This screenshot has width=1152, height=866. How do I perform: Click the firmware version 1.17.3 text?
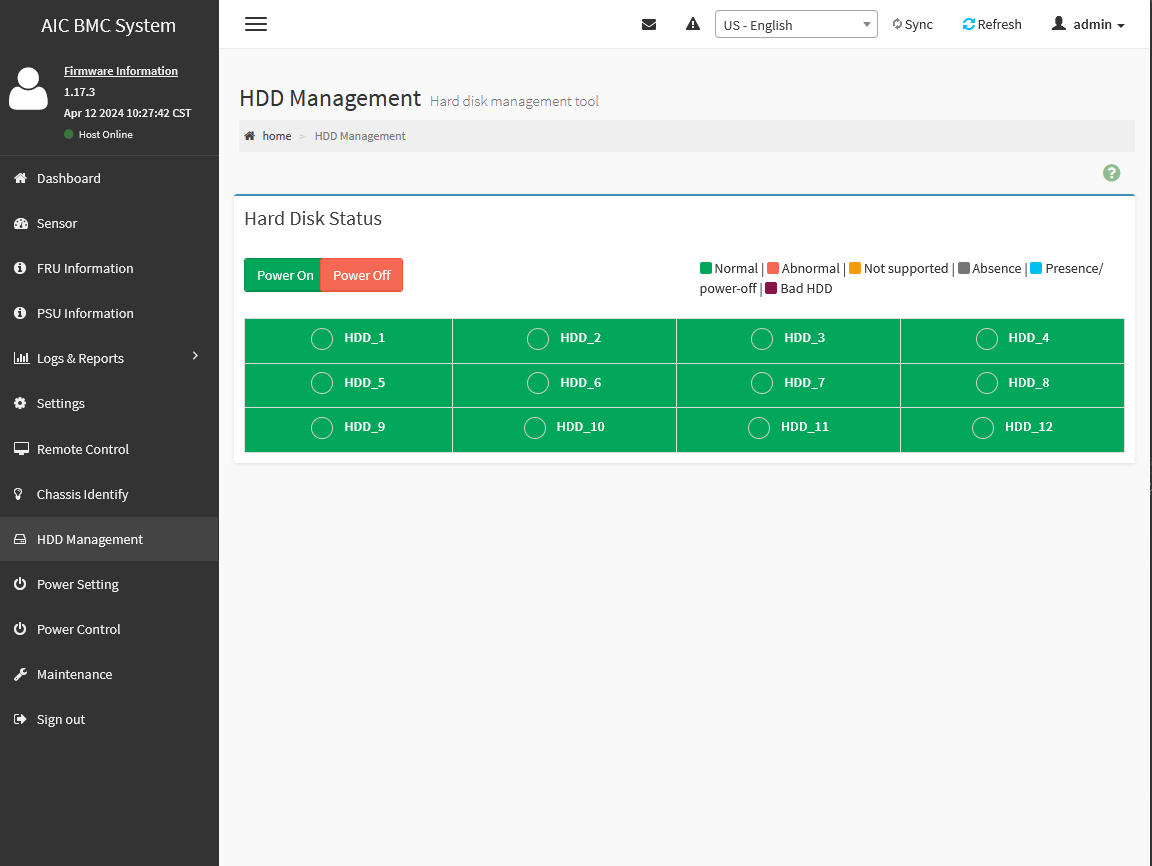[79, 92]
